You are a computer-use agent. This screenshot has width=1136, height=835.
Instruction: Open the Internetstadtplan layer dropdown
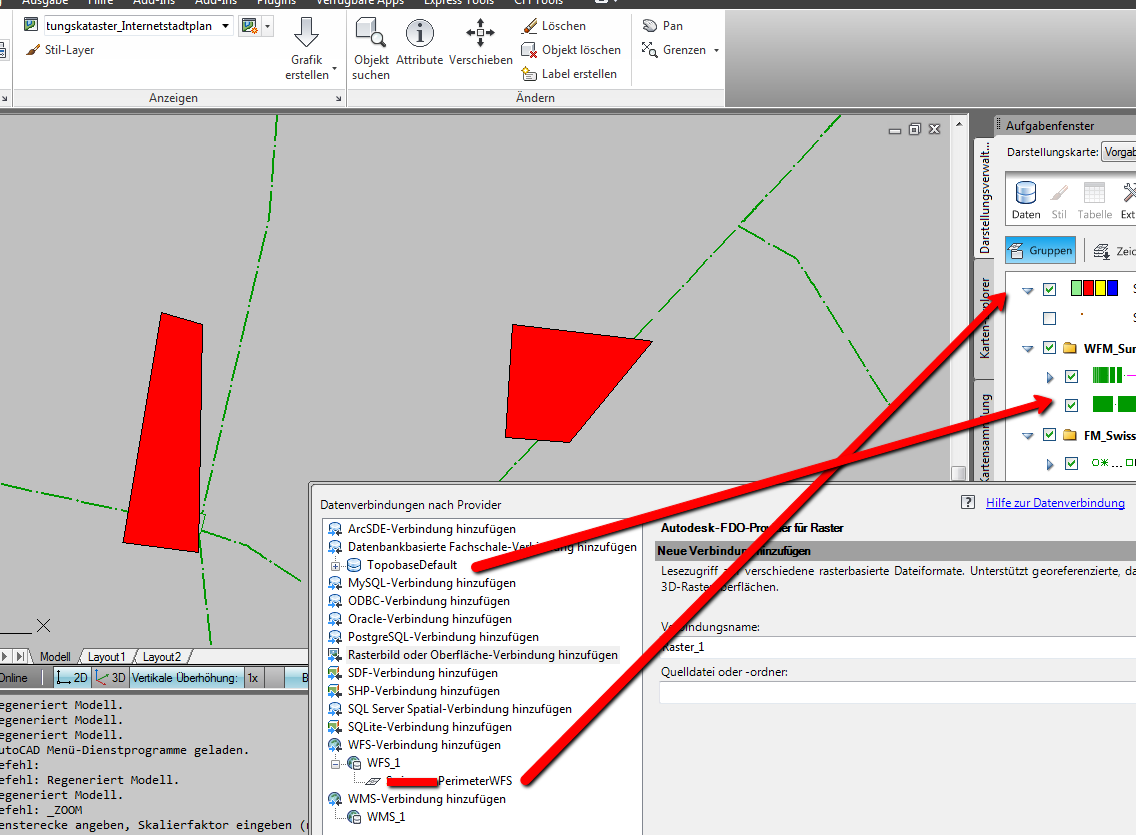tap(225, 26)
